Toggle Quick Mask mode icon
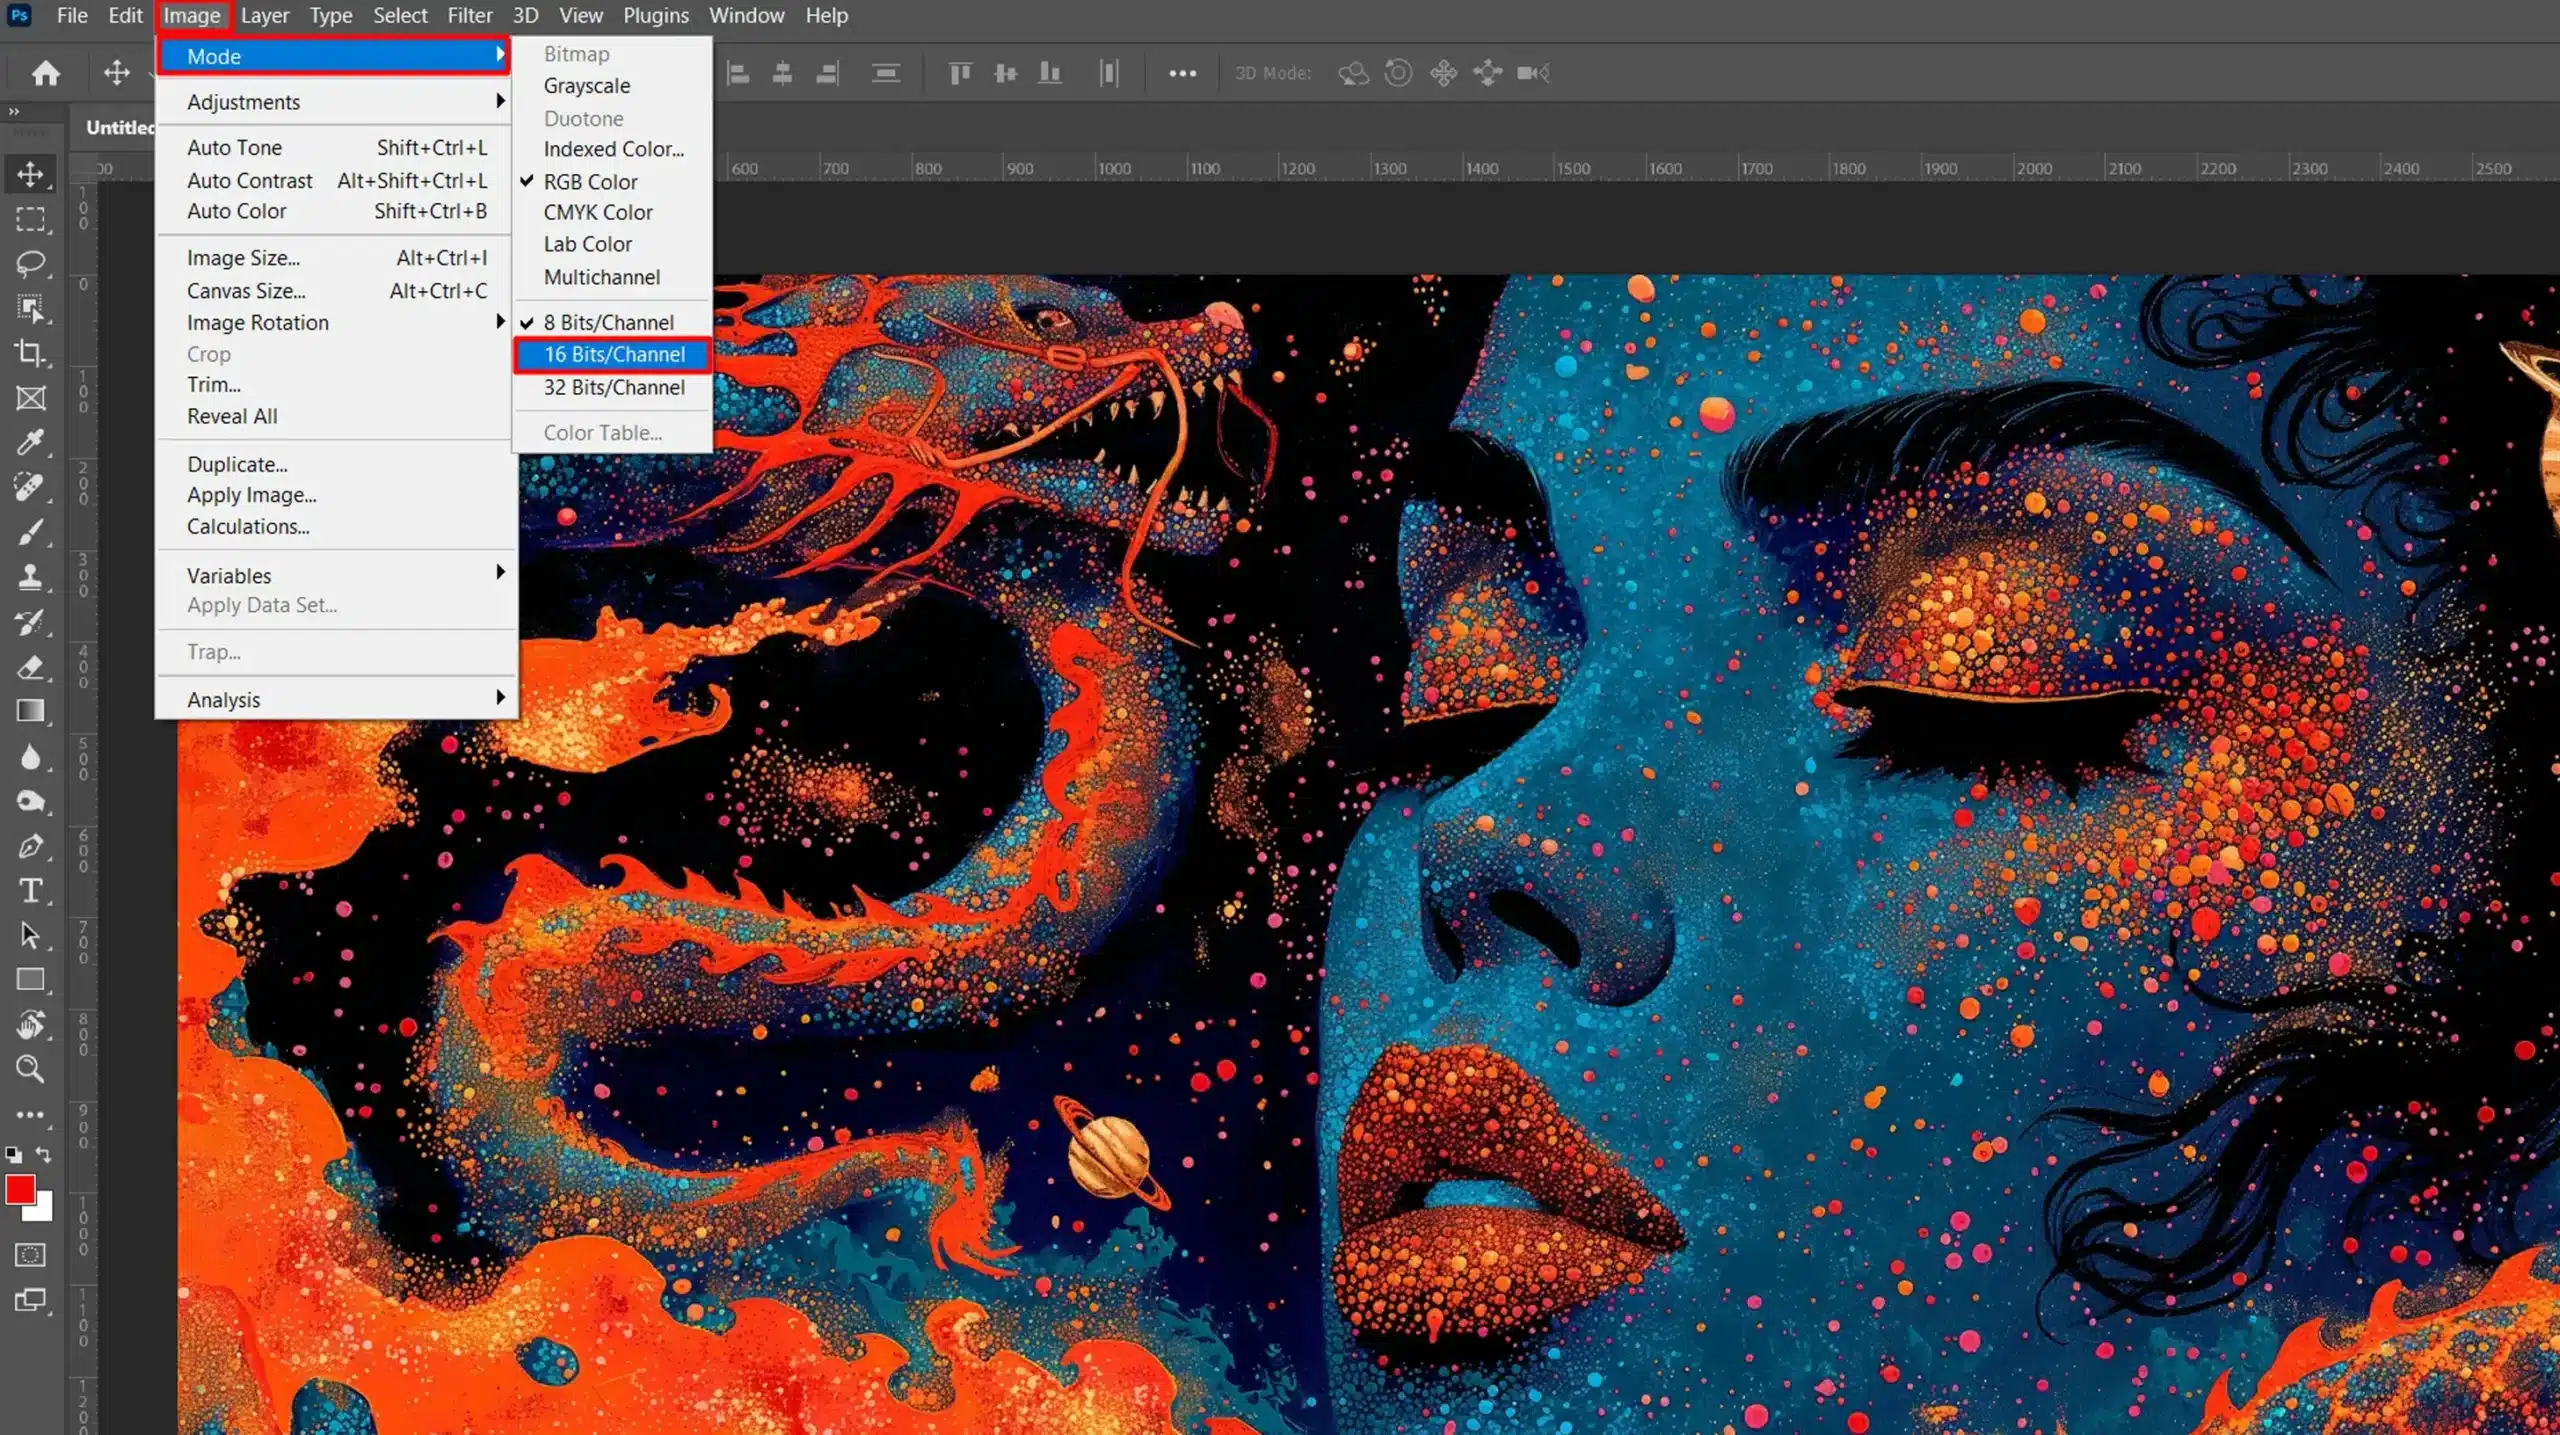This screenshot has width=2560, height=1435. [x=30, y=1255]
